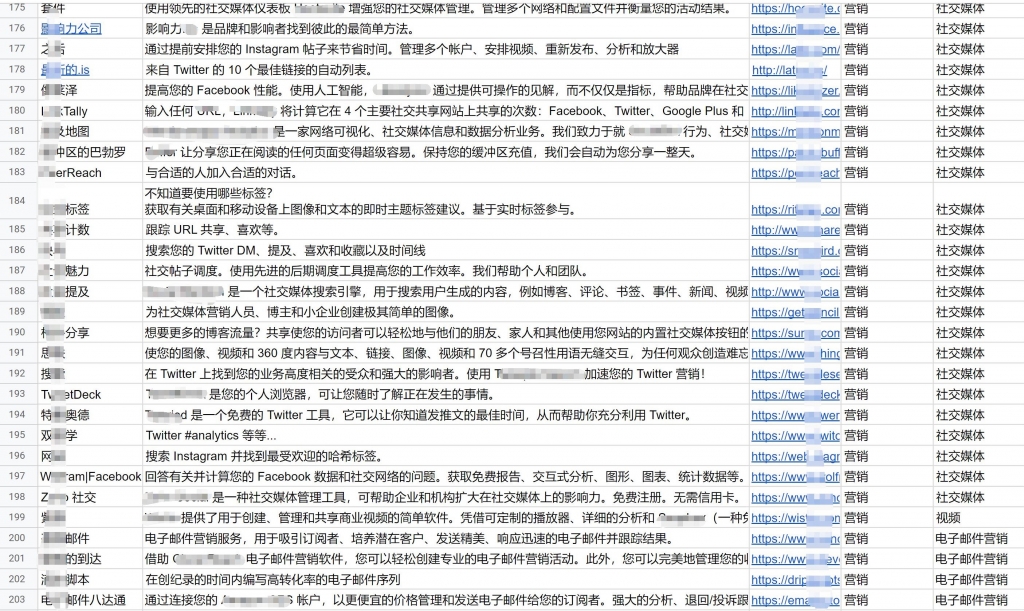This screenshot has width=1024, height=611.
Task: Select description starting '回答有关并计算您的 Facebook 数据'
Action: pyautogui.click(x=445, y=477)
